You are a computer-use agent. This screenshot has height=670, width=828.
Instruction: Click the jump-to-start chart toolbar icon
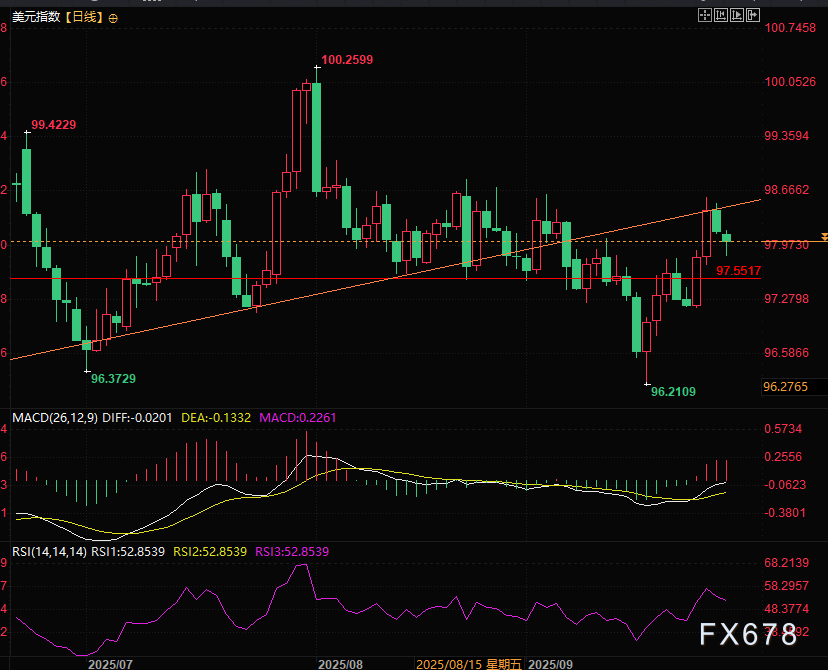point(720,15)
